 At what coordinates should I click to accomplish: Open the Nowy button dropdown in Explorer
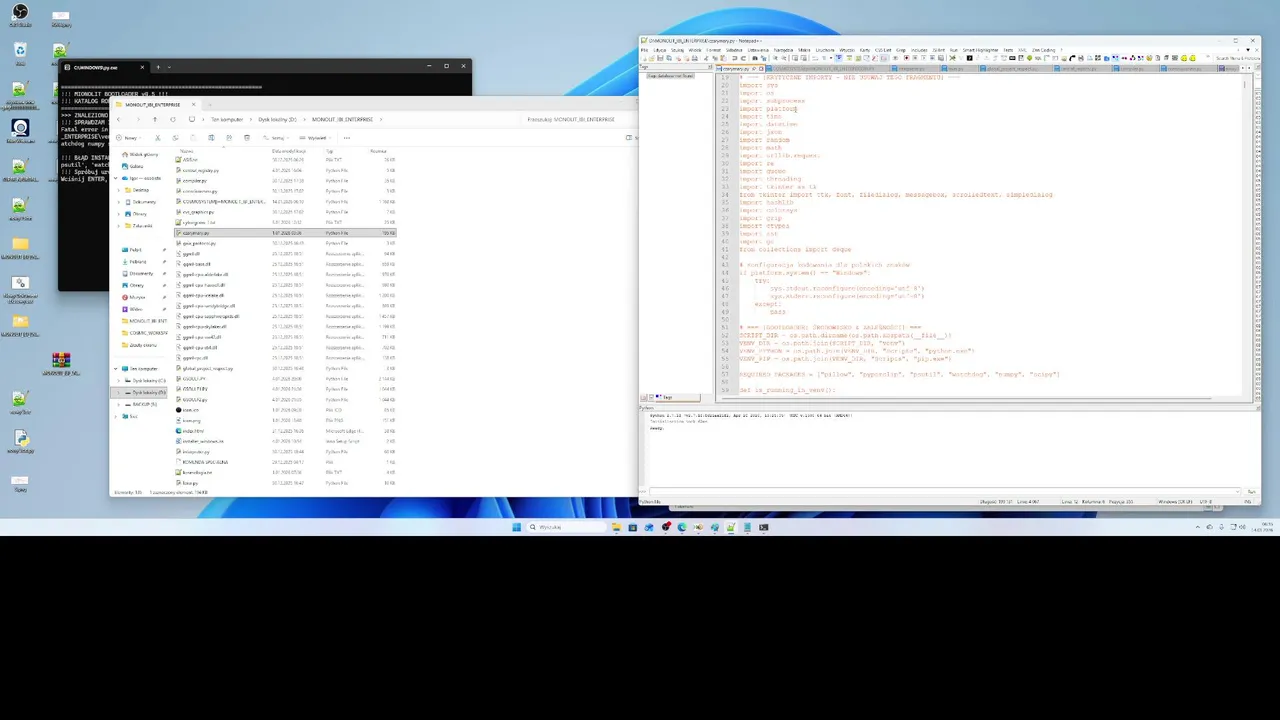point(128,138)
